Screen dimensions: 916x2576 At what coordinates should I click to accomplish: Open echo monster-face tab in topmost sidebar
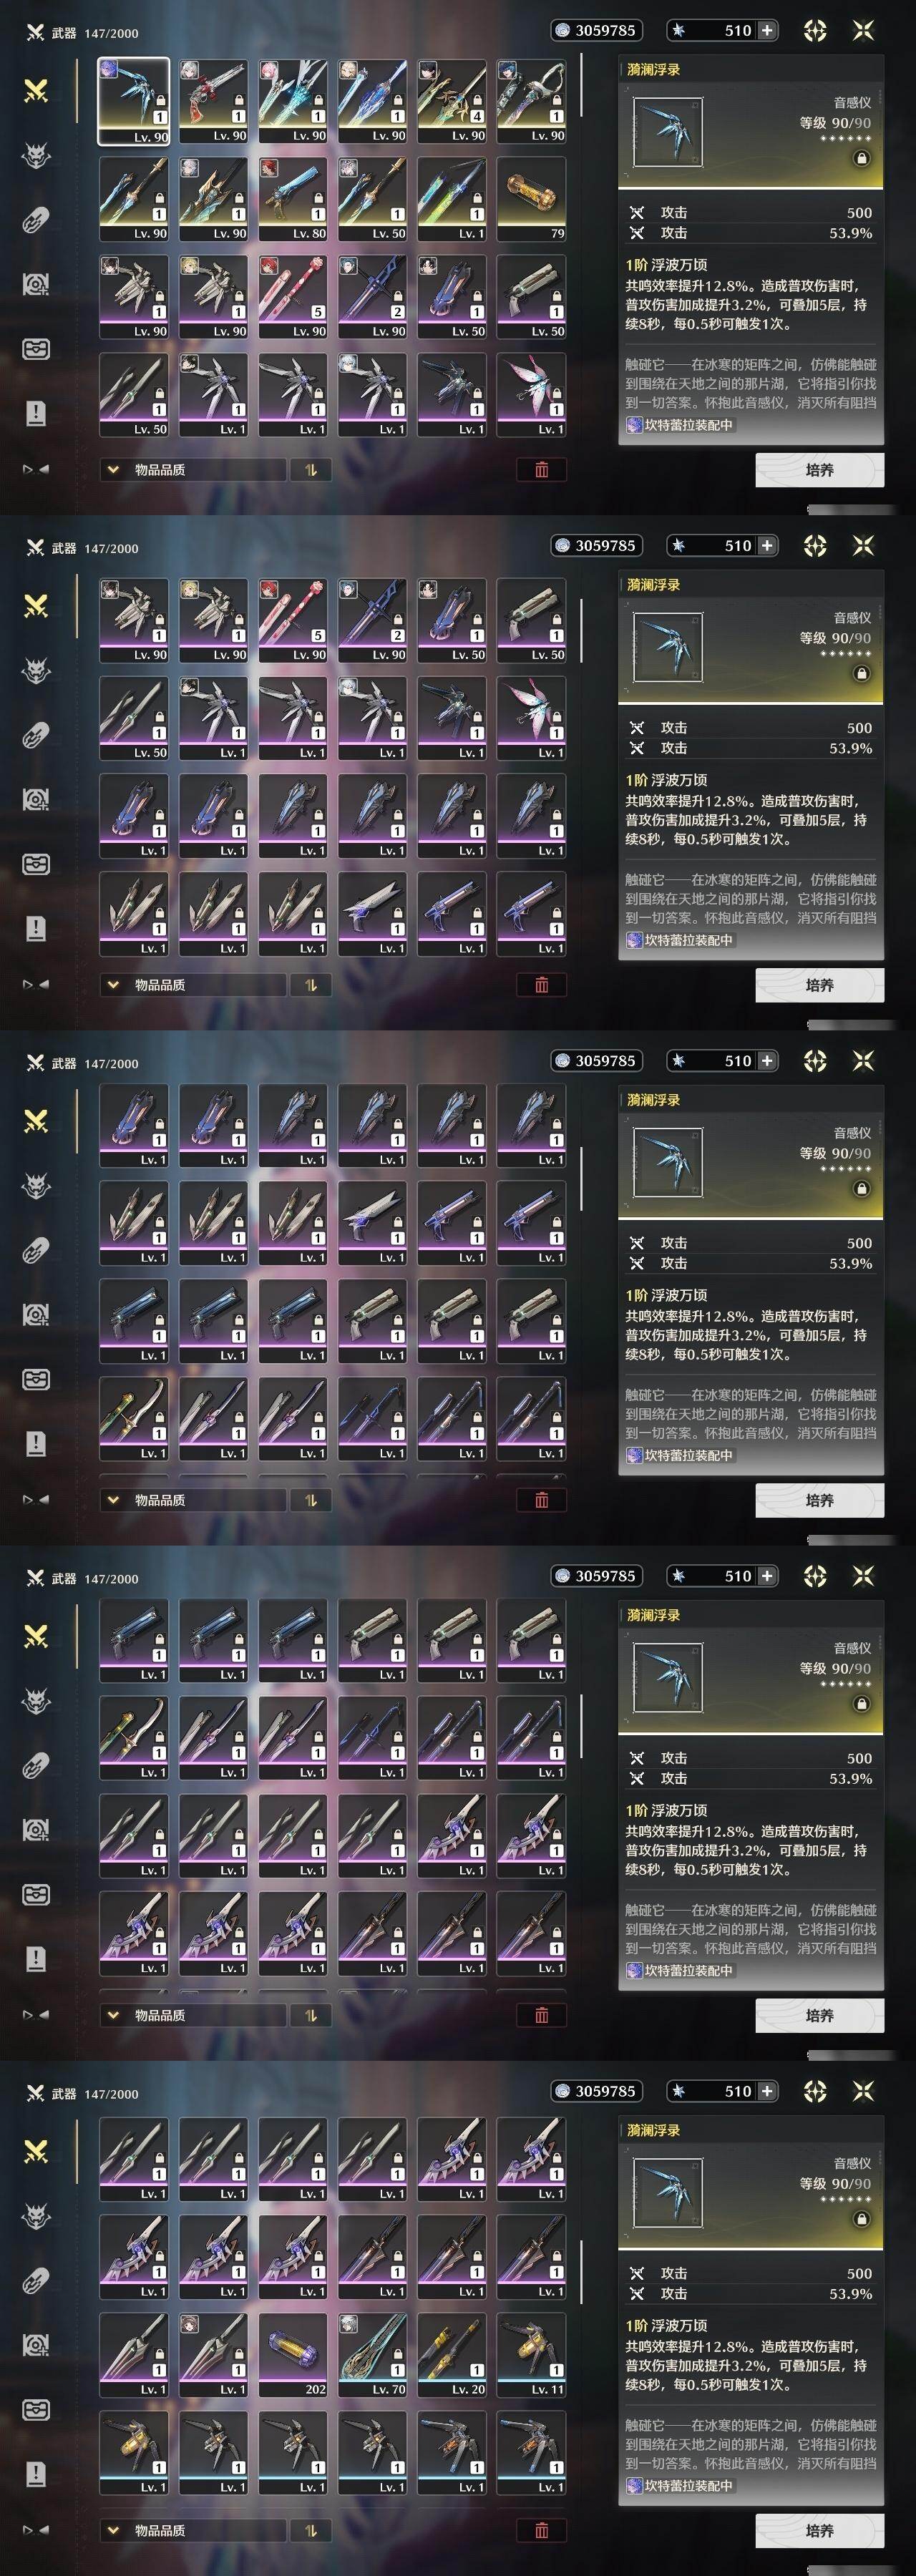pyautogui.click(x=36, y=156)
